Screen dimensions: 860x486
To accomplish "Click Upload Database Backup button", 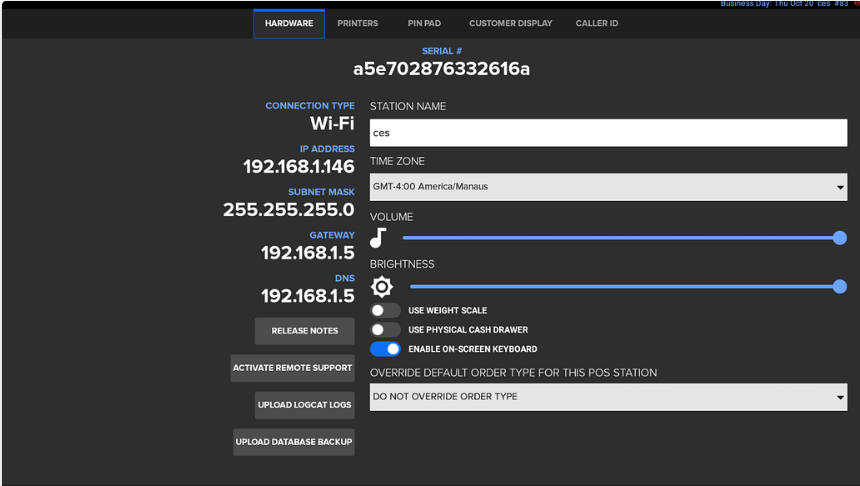I will pyautogui.click(x=294, y=442).
